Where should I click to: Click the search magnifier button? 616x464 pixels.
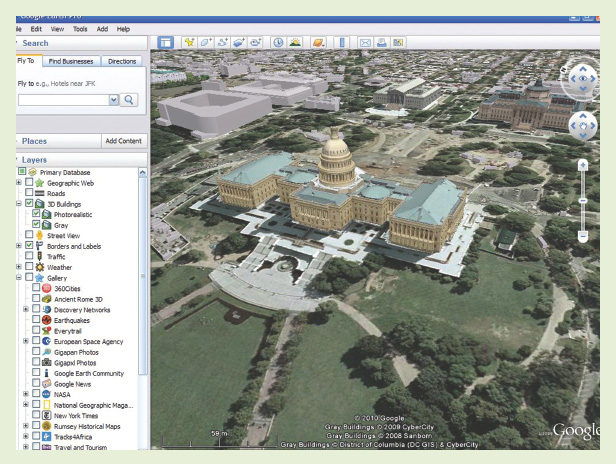click(130, 100)
